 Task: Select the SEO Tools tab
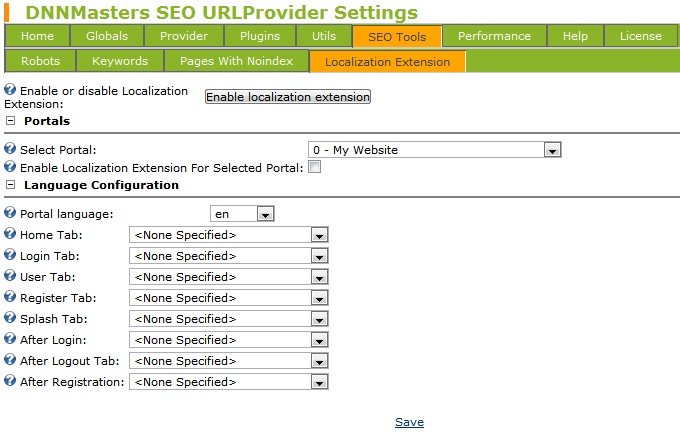tap(397, 37)
